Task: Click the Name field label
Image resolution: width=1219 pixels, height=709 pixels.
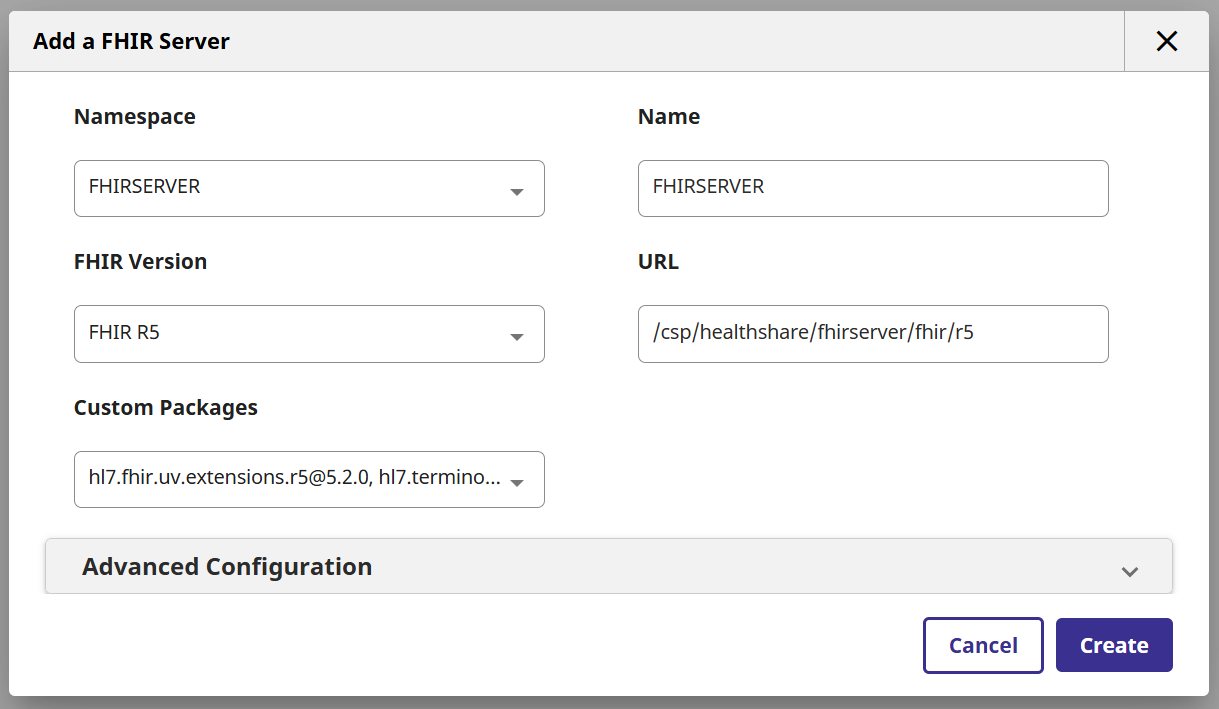Action: [668, 117]
